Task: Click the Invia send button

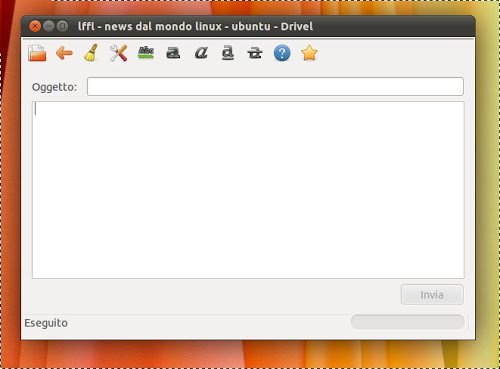Action: click(432, 295)
